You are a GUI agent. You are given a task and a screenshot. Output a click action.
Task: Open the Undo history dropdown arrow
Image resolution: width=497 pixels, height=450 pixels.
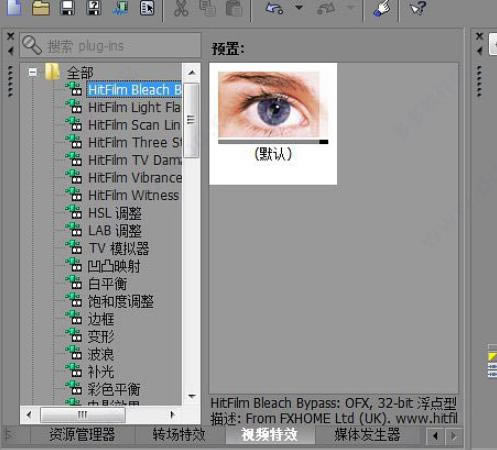[x=299, y=7]
